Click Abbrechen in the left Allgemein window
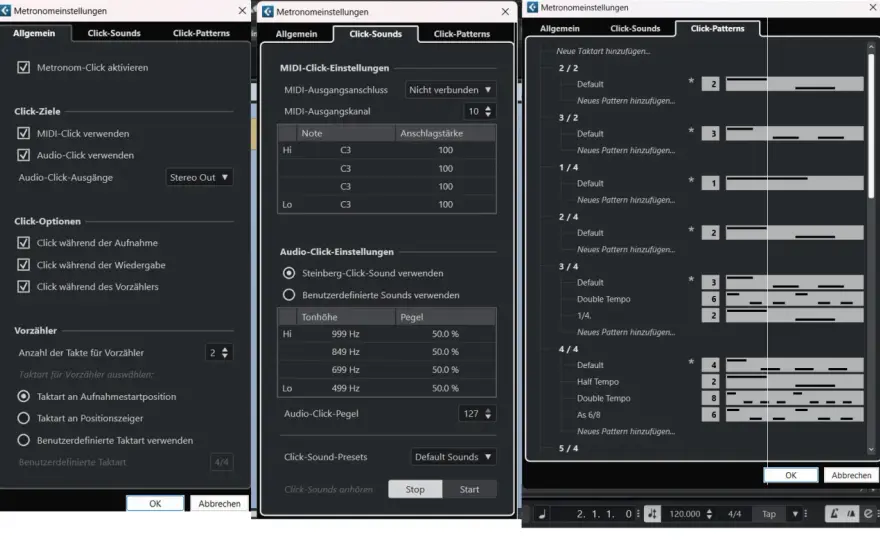880x540 pixels. coord(219,504)
